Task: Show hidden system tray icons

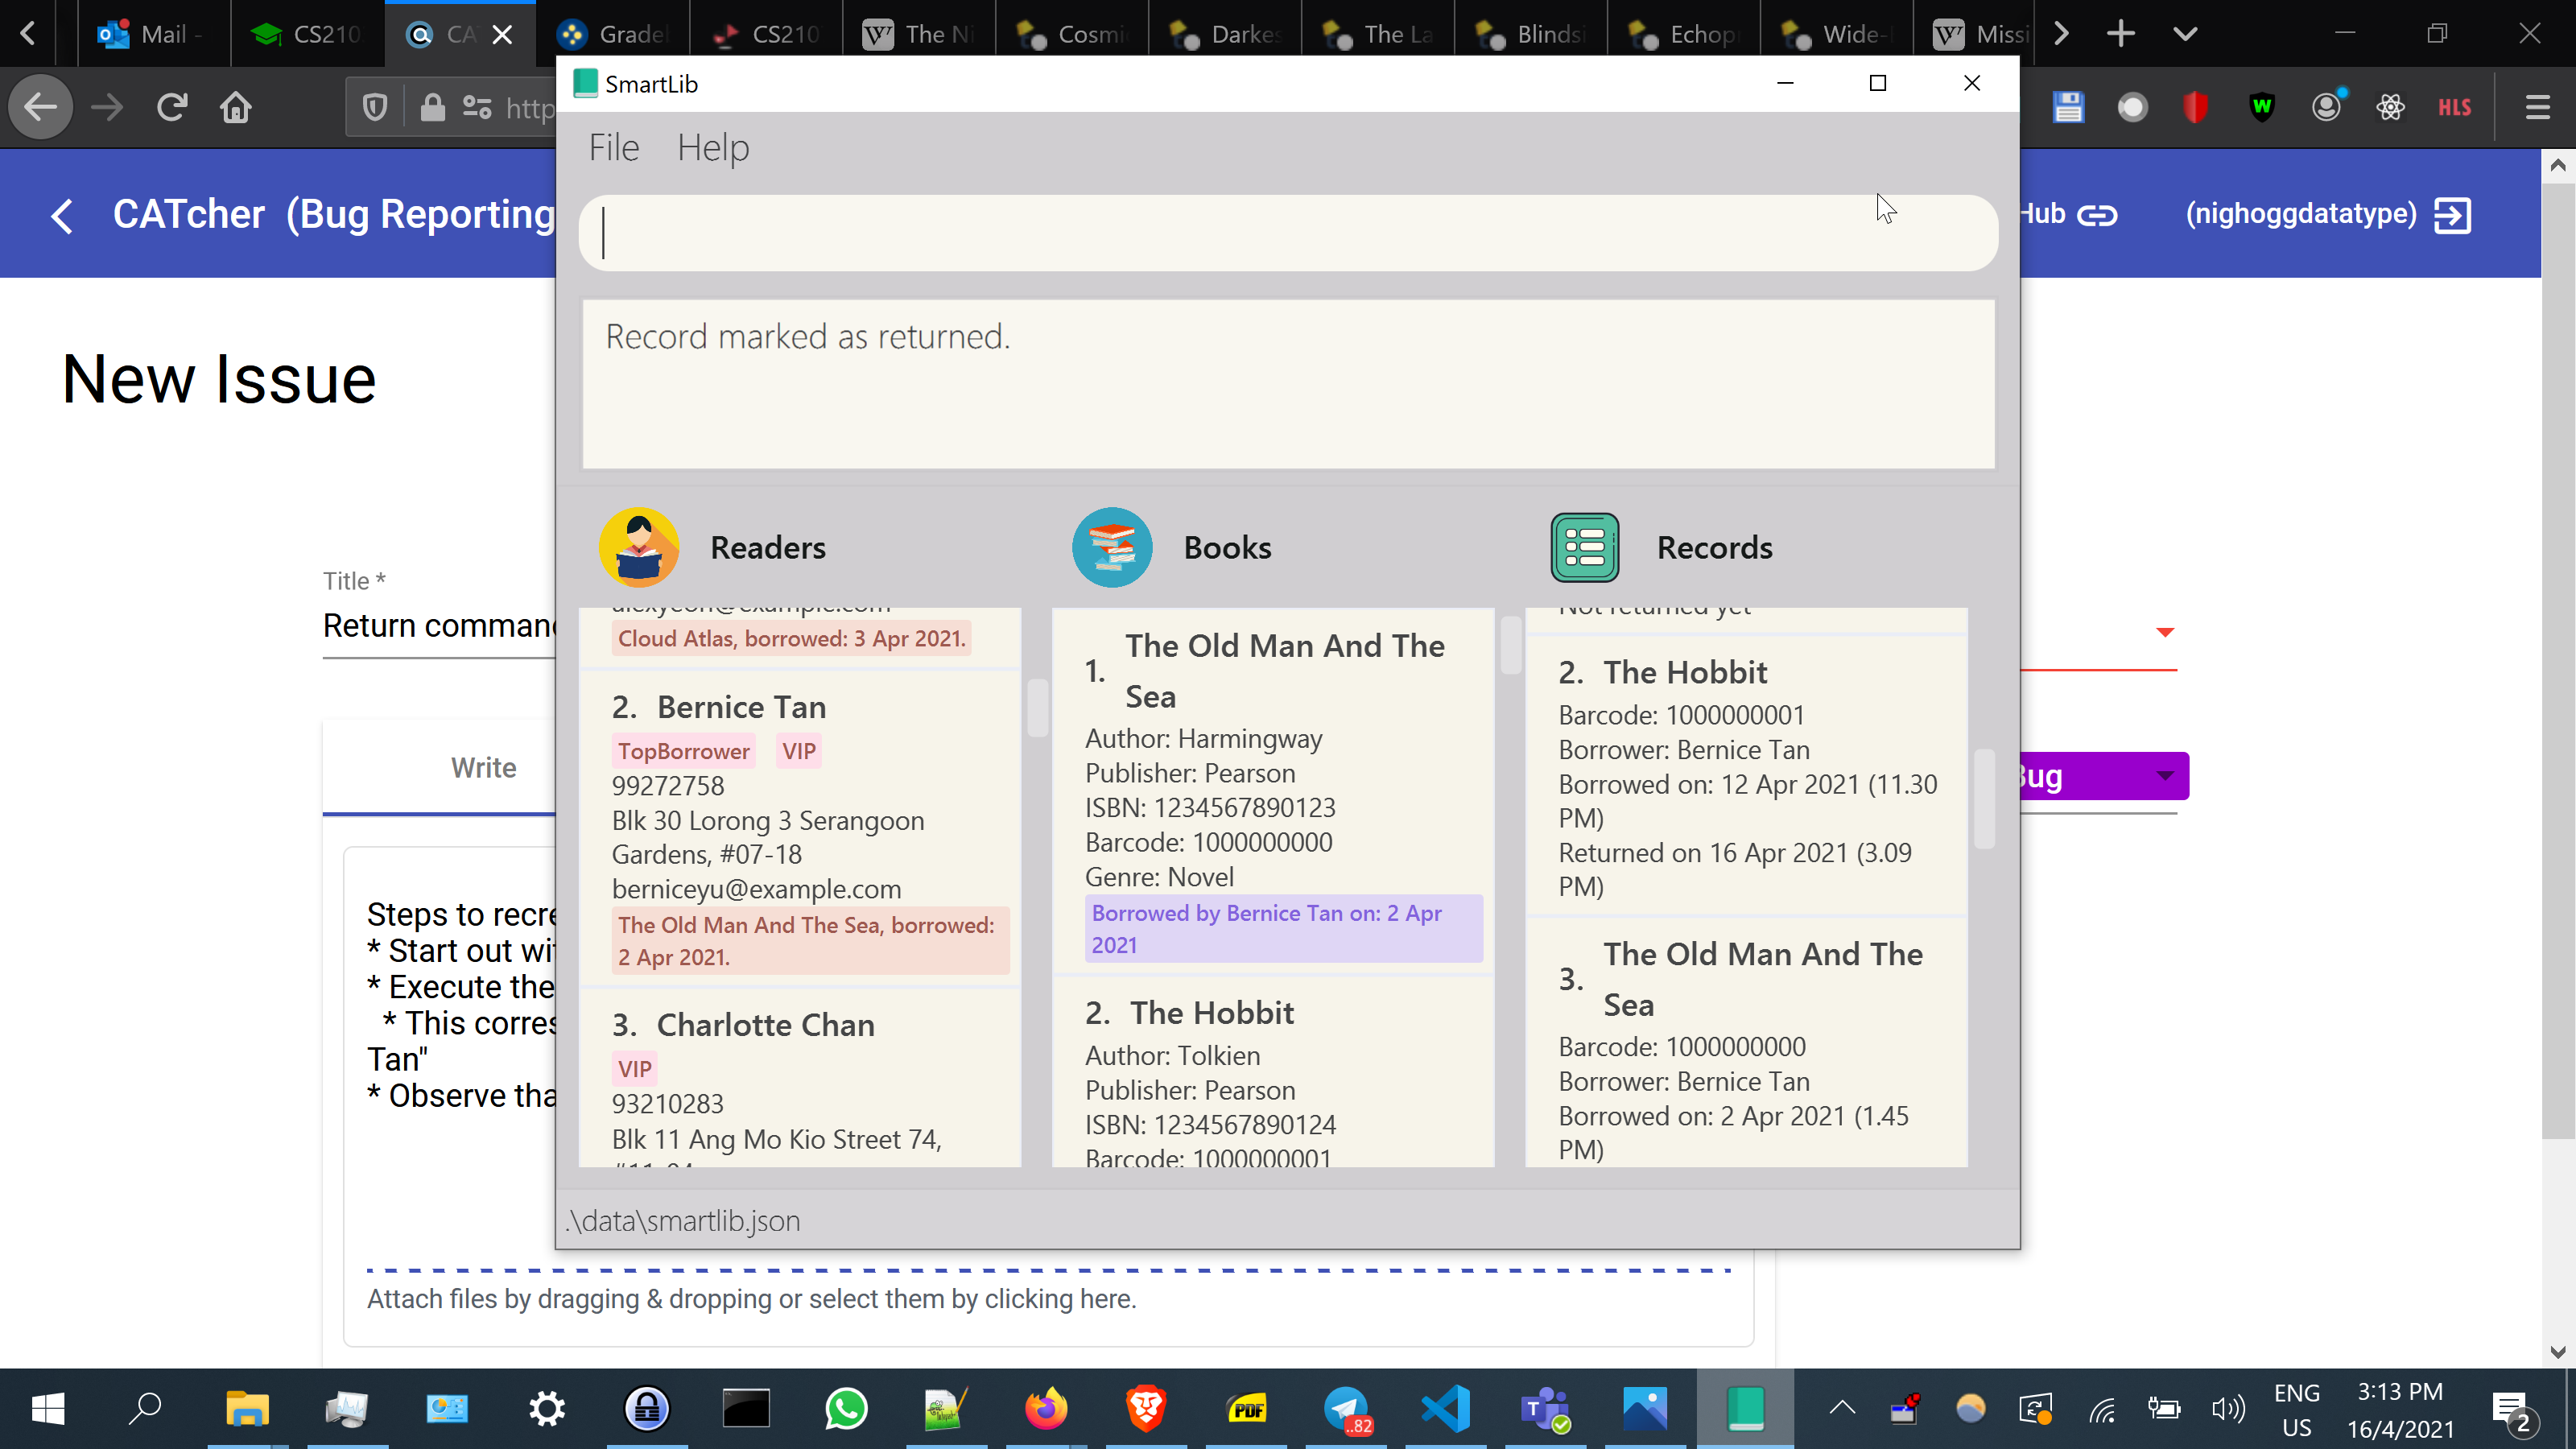Action: click(1842, 1409)
